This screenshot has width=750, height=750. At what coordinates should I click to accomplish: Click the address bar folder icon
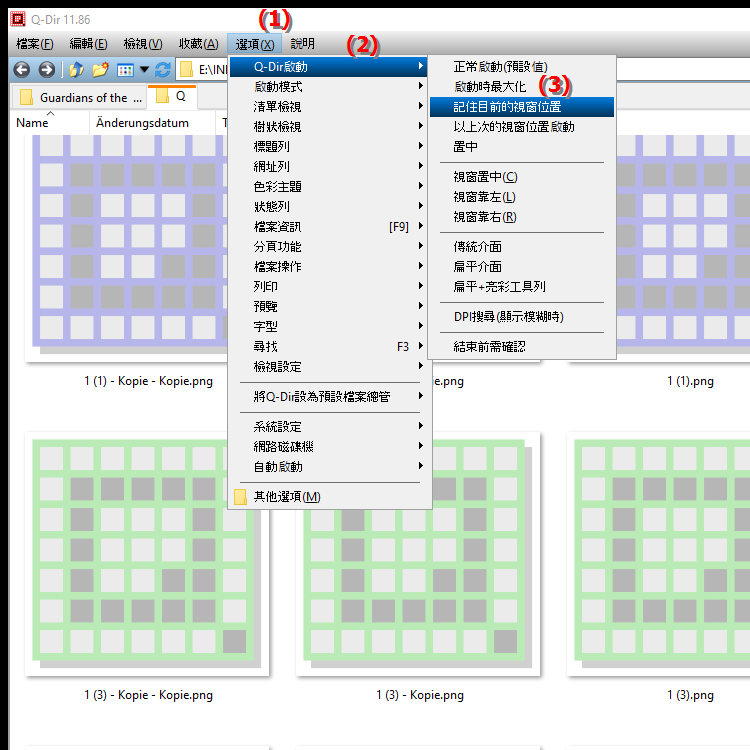click(186, 70)
